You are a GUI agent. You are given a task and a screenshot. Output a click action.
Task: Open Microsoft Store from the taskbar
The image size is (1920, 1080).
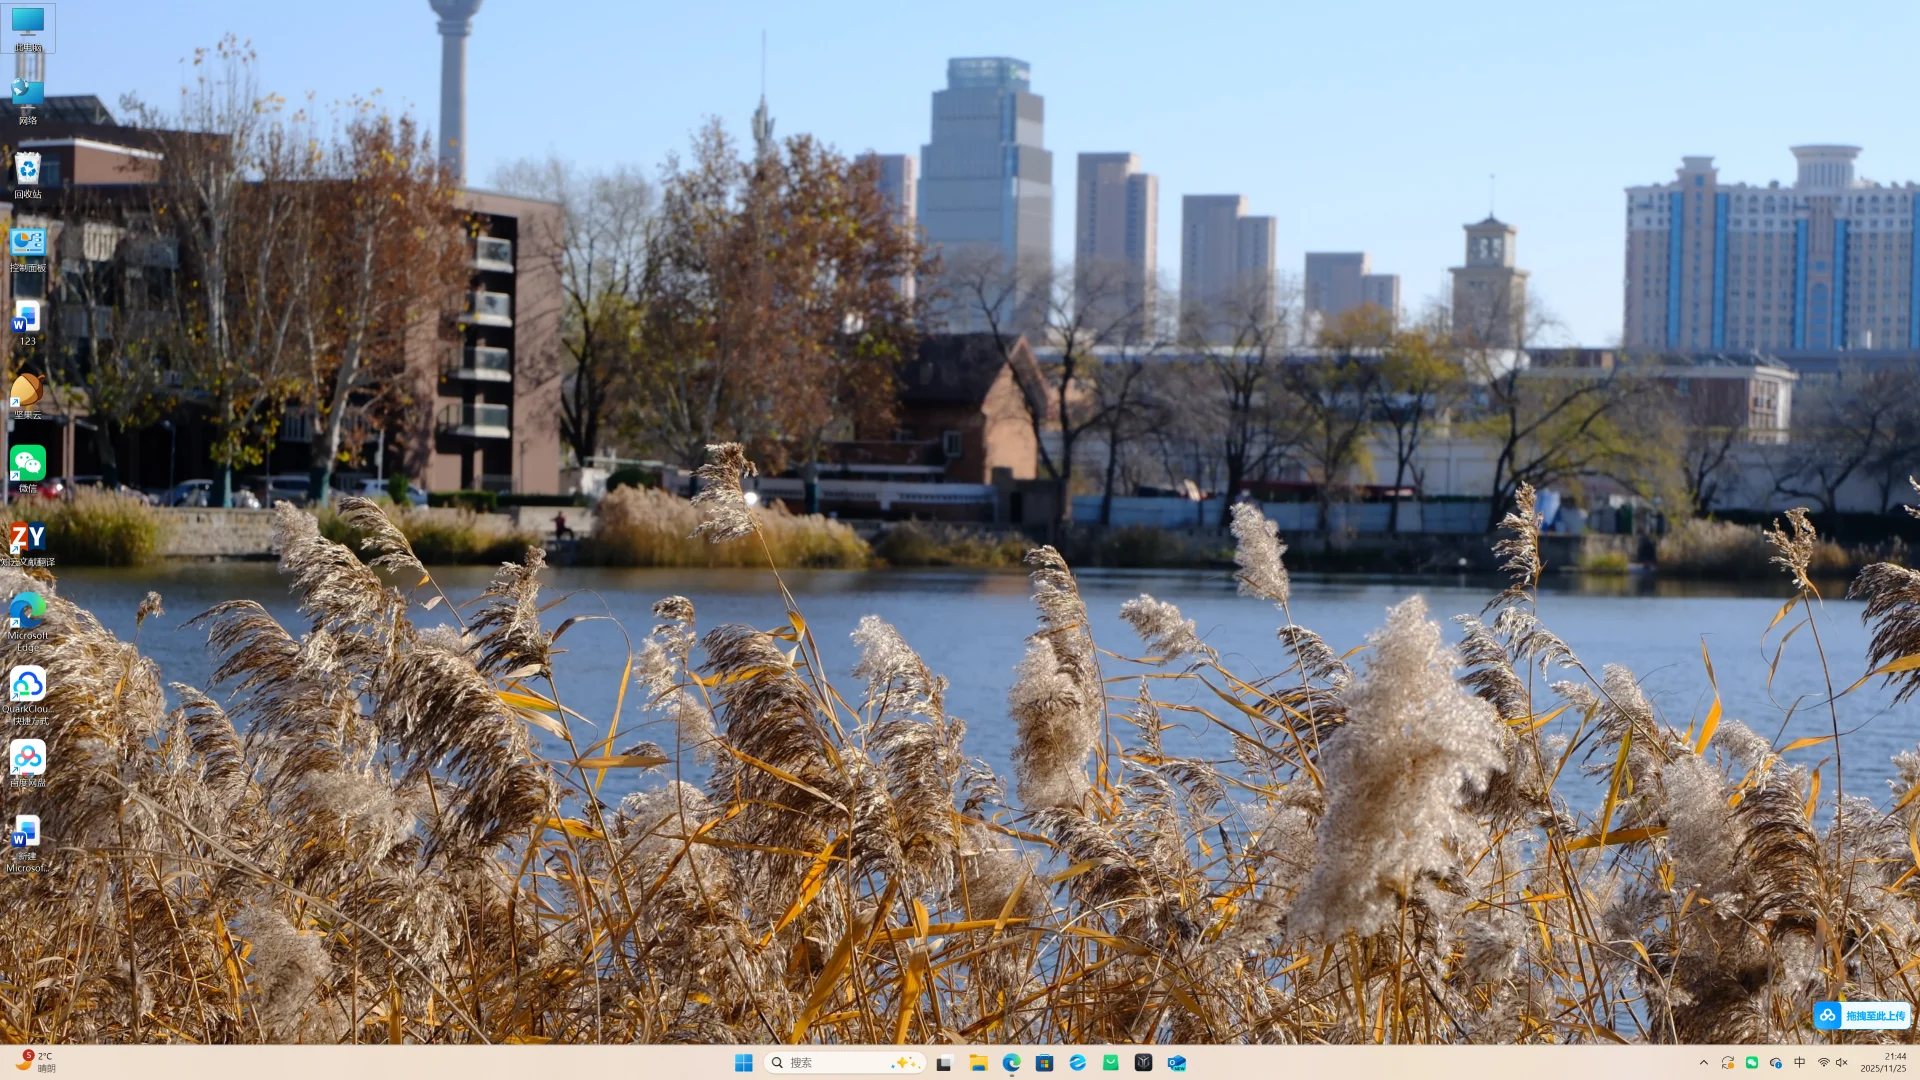click(x=1044, y=1063)
